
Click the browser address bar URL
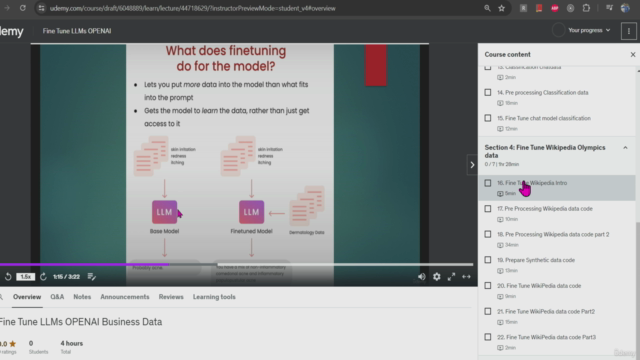pos(193,8)
